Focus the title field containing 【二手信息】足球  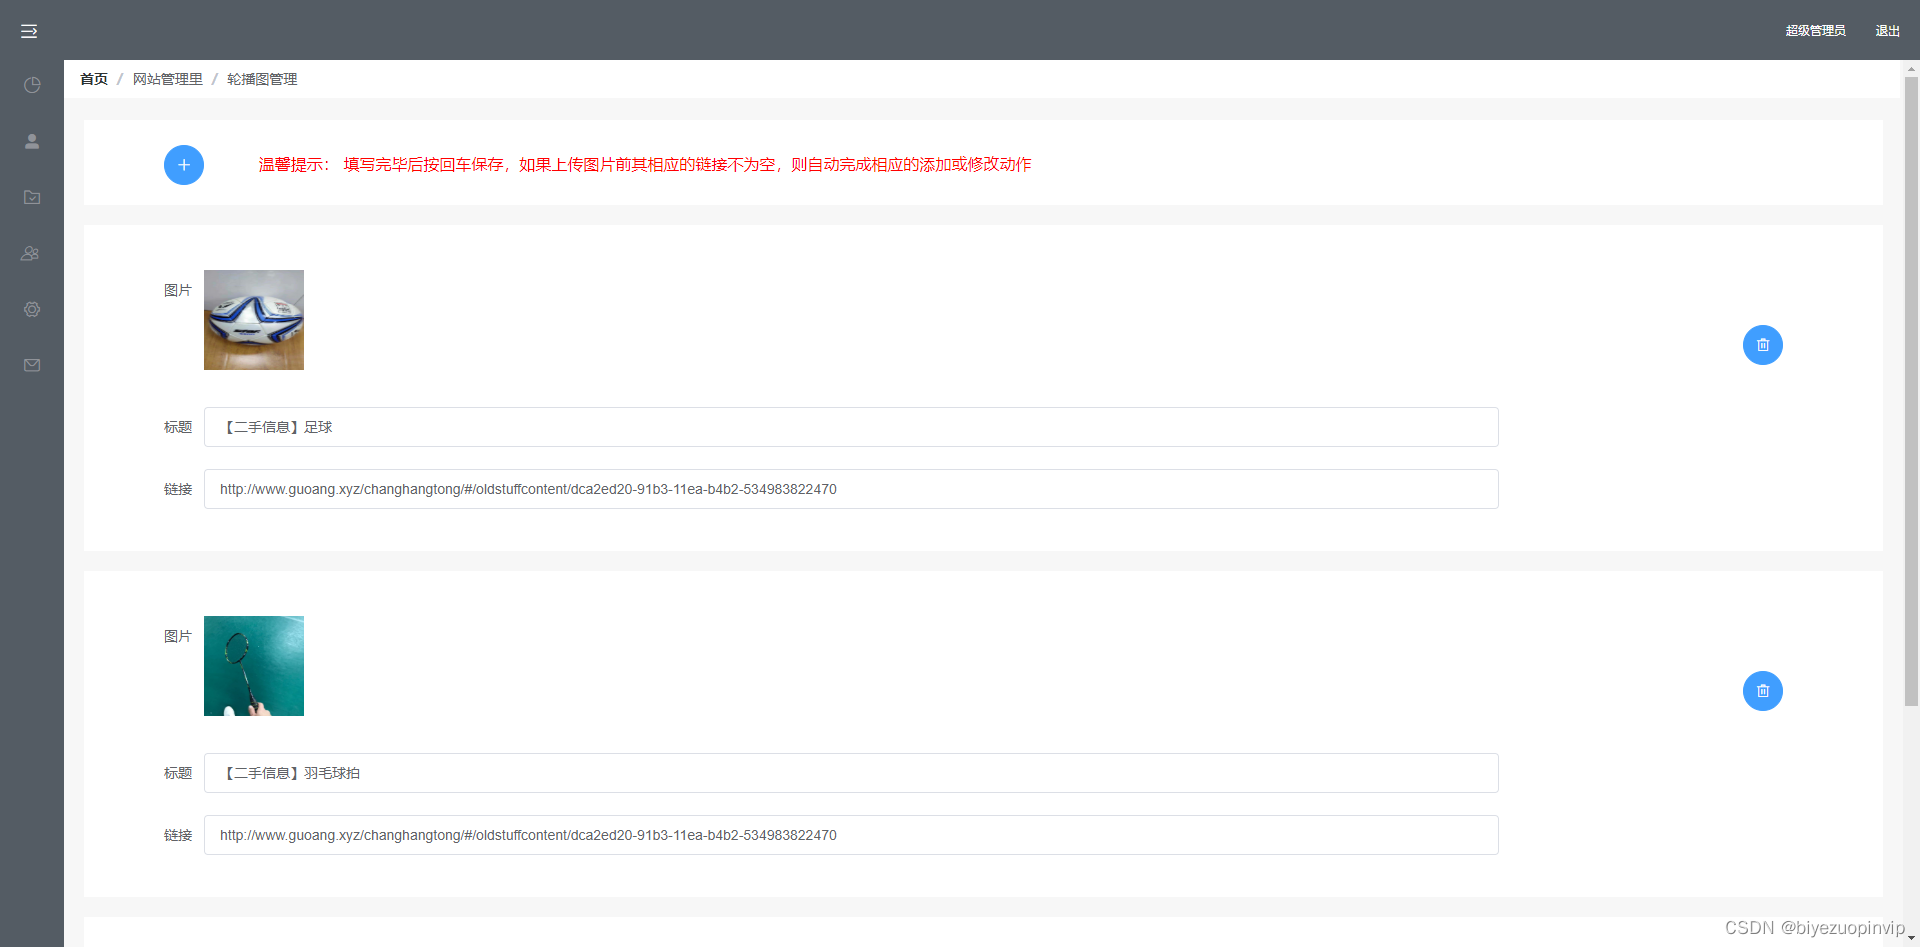point(851,427)
